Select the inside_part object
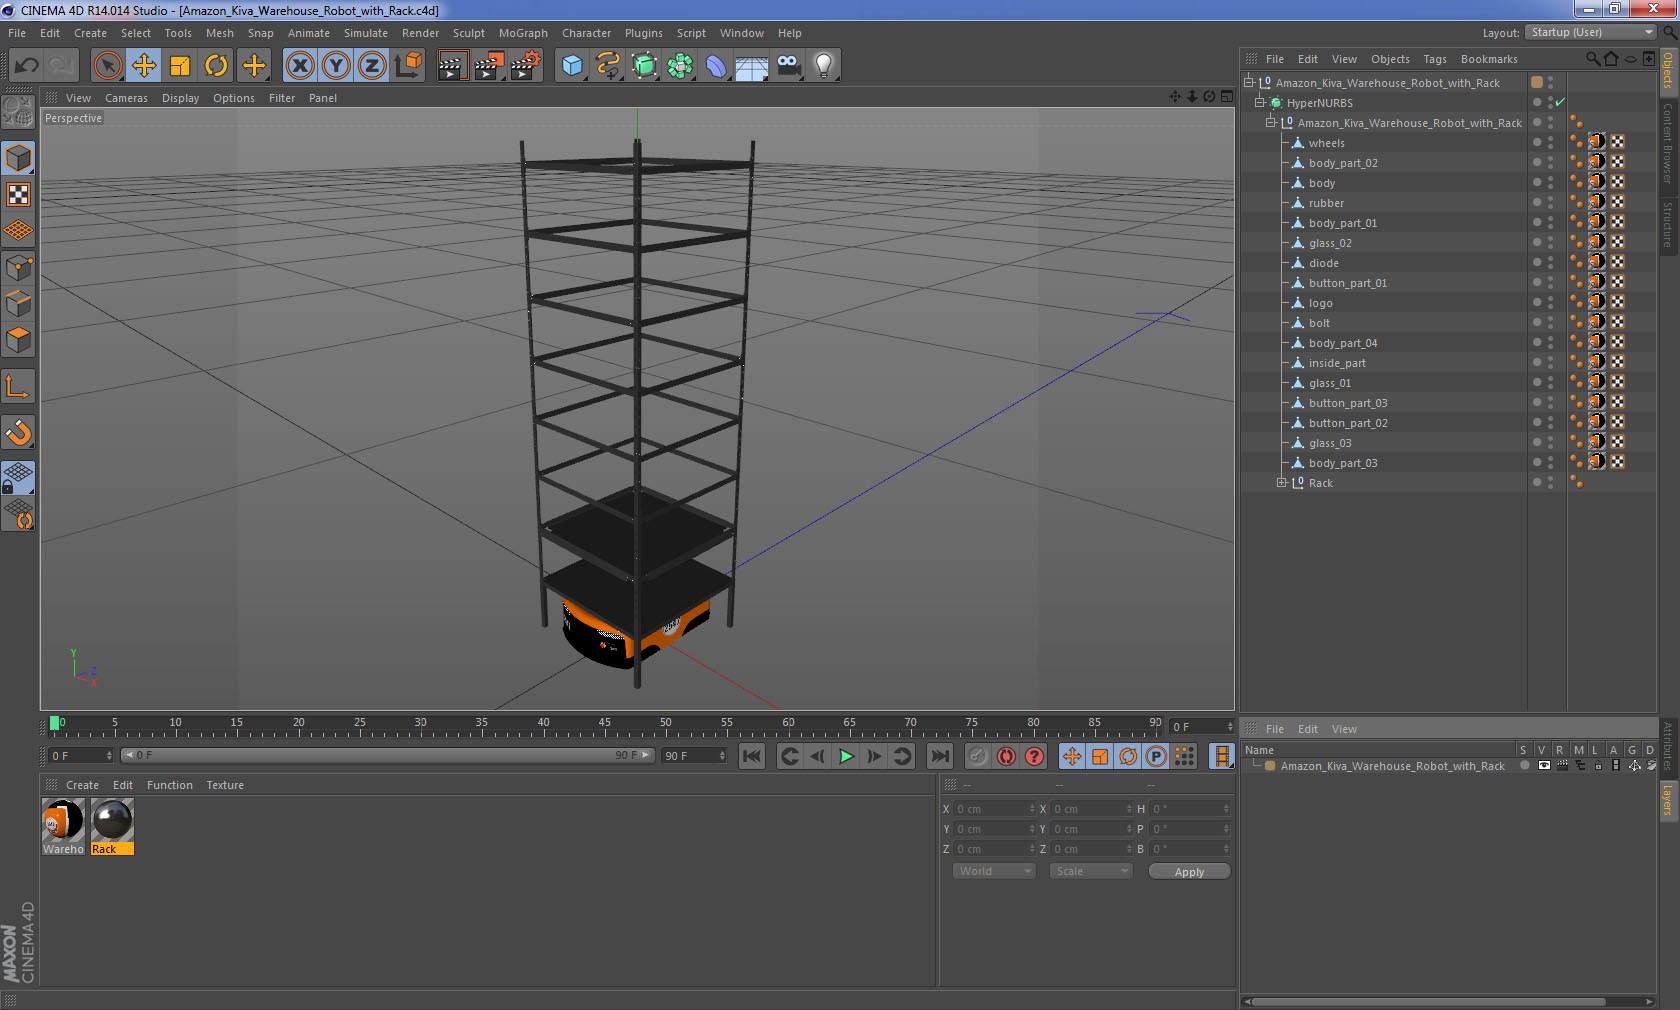Screen dimensions: 1680x1010 click(1337, 363)
